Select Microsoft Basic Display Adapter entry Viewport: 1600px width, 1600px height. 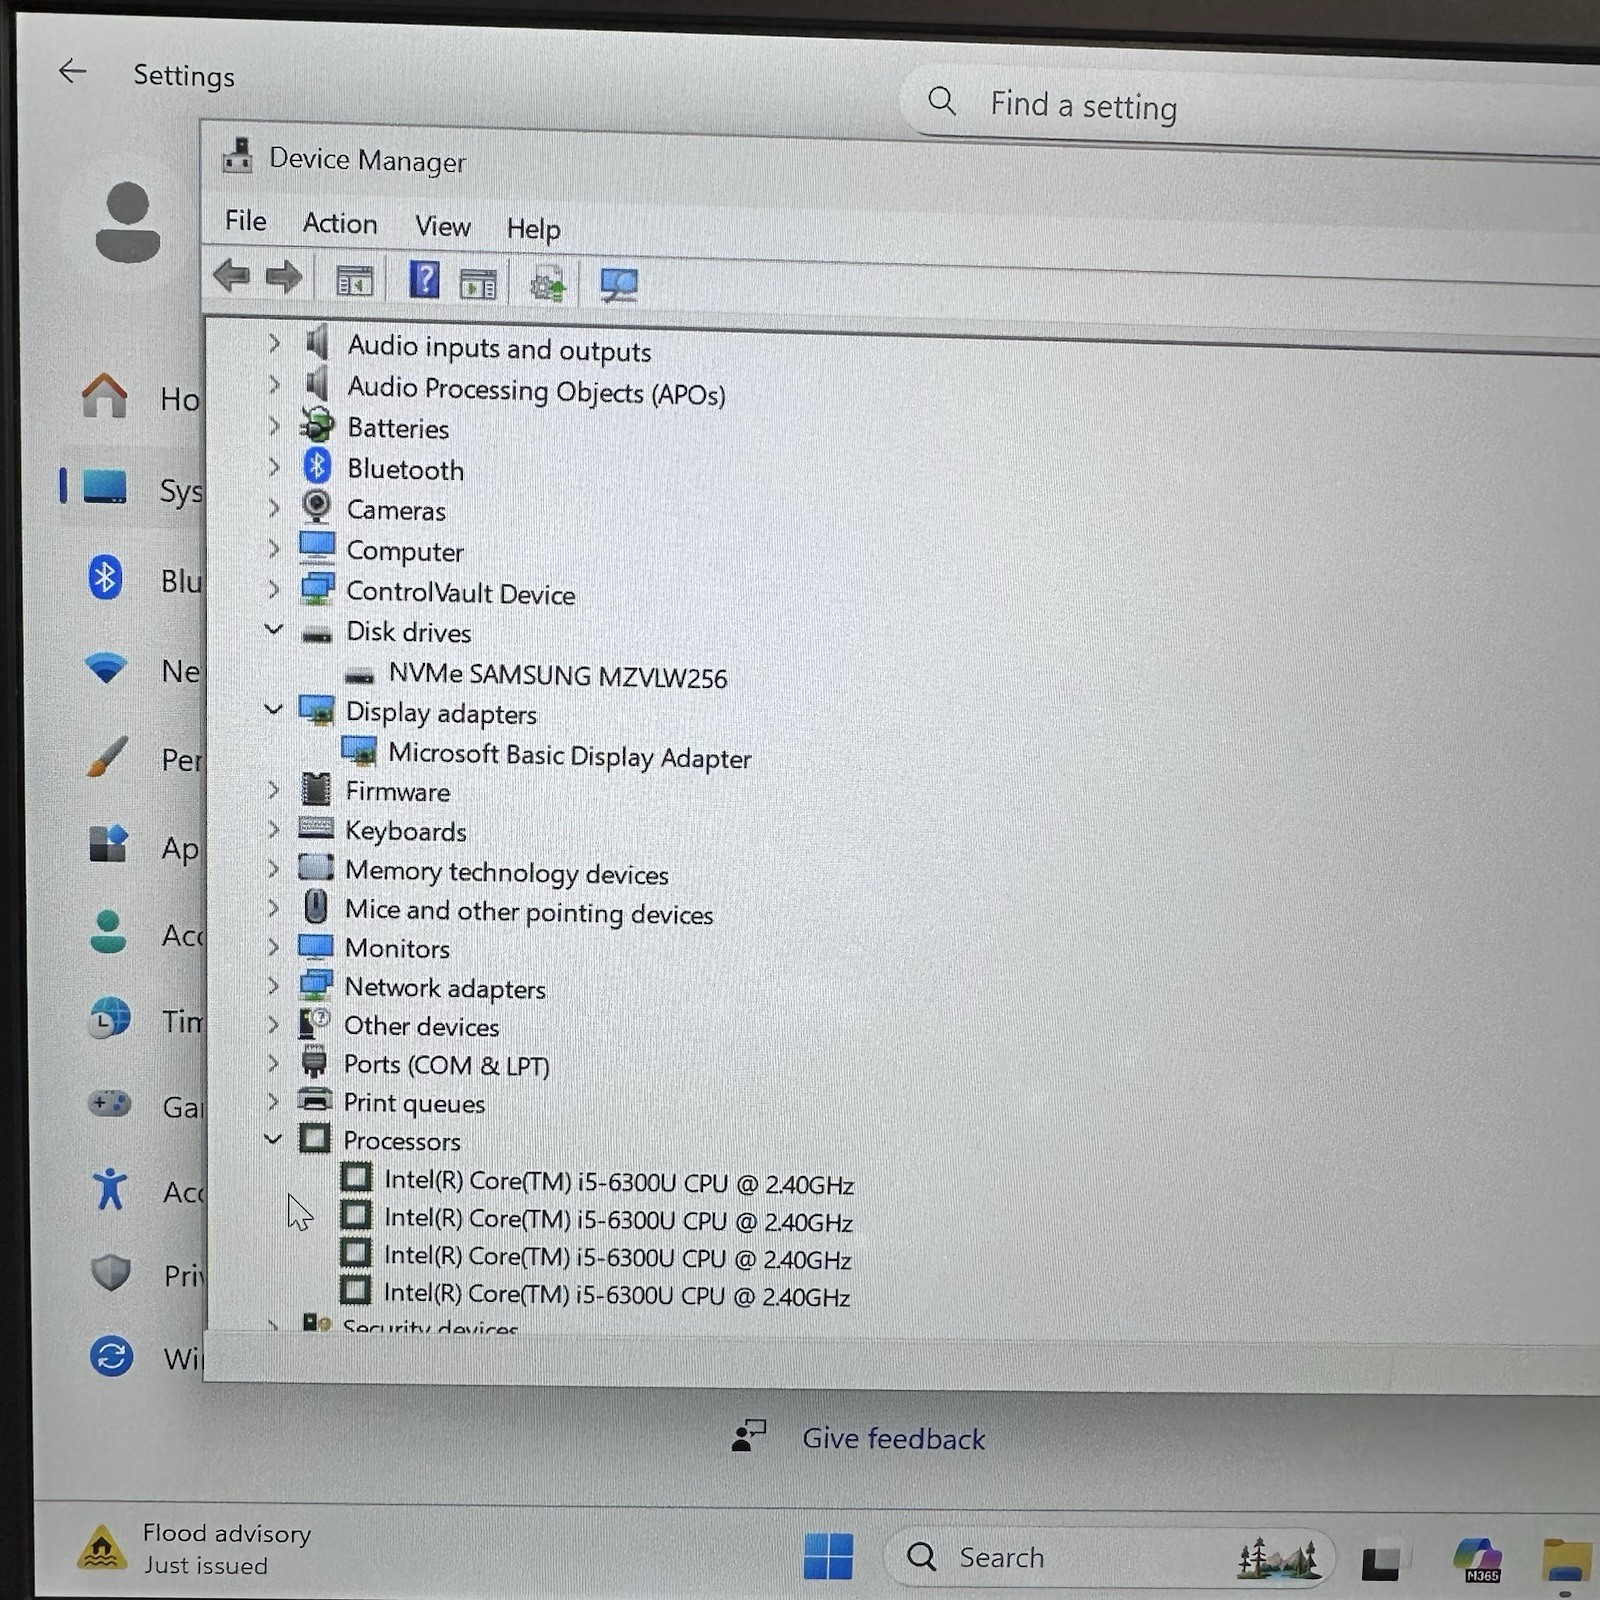pos(569,756)
